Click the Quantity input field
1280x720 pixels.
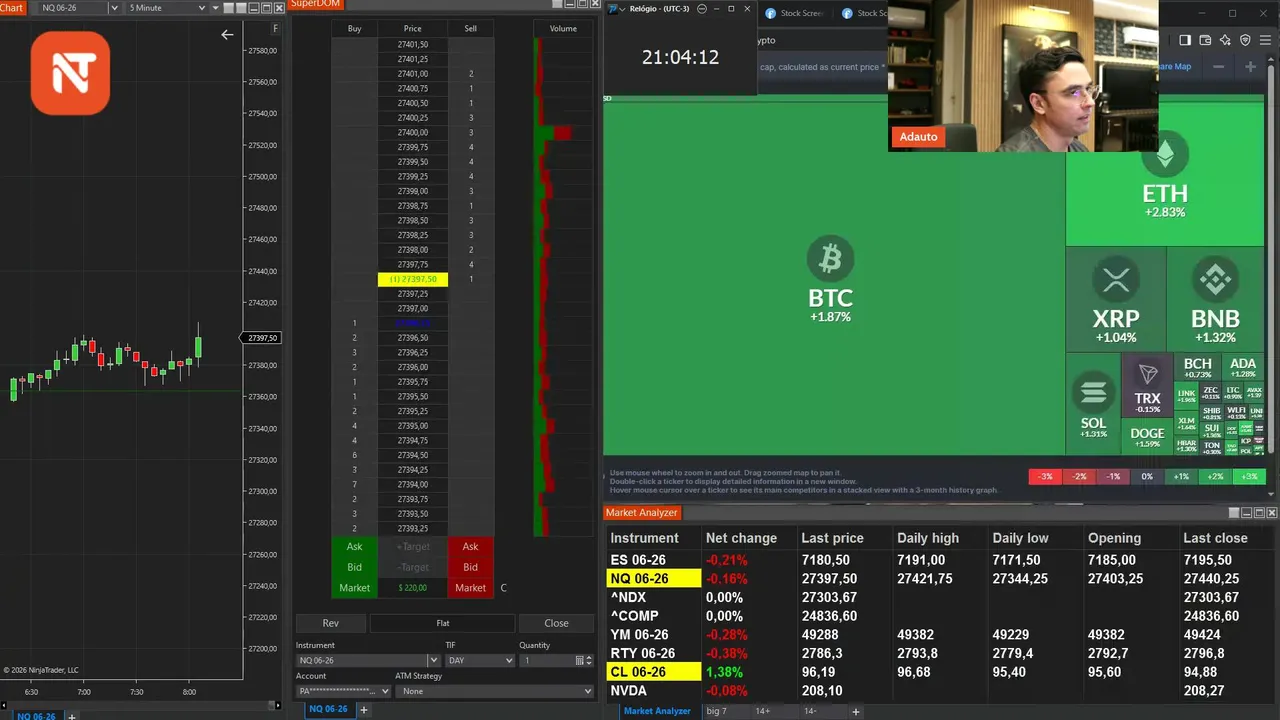pyautogui.click(x=546, y=661)
